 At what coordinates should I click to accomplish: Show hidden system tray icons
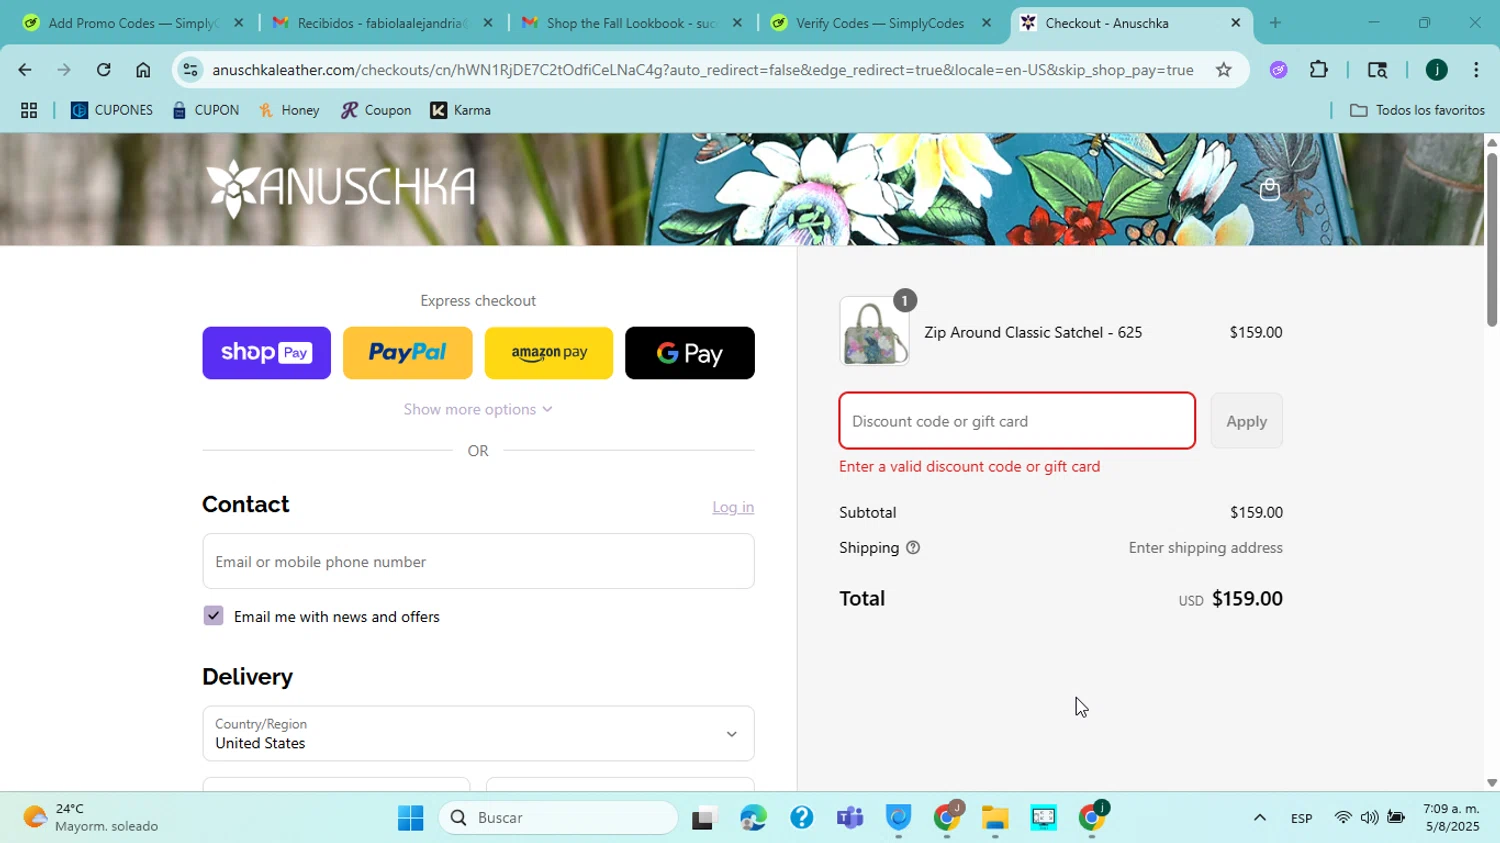pyautogui.click(x=1259, y=818)
